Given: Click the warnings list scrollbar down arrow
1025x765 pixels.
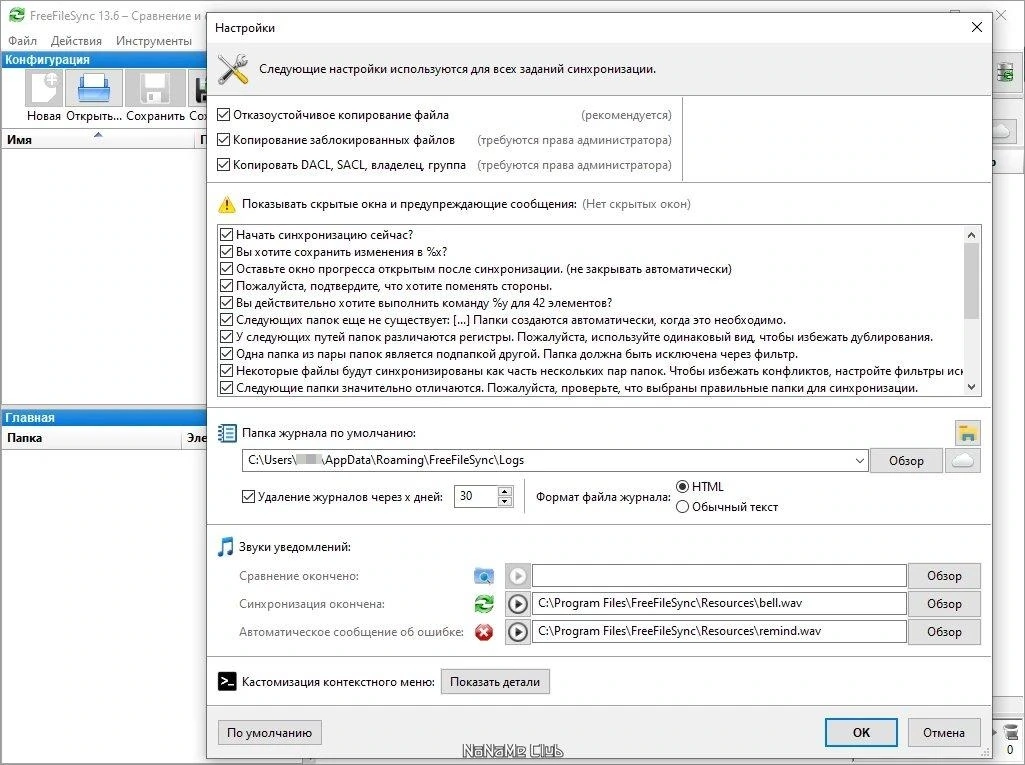Looking at the screenshot, I should coord(971,387).
